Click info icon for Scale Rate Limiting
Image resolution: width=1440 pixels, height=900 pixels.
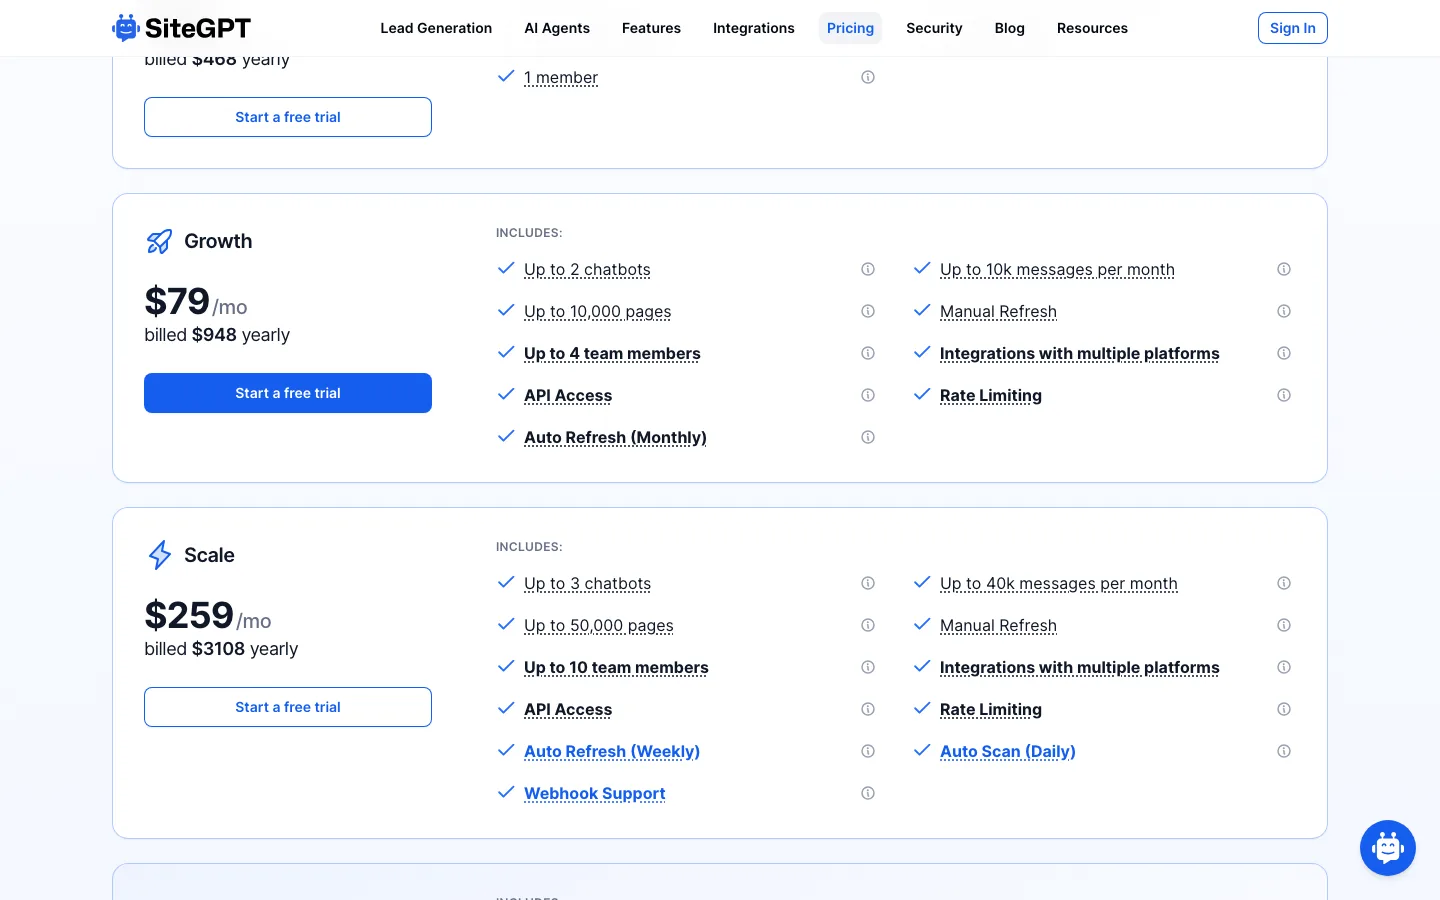(x=1284, y=709)
